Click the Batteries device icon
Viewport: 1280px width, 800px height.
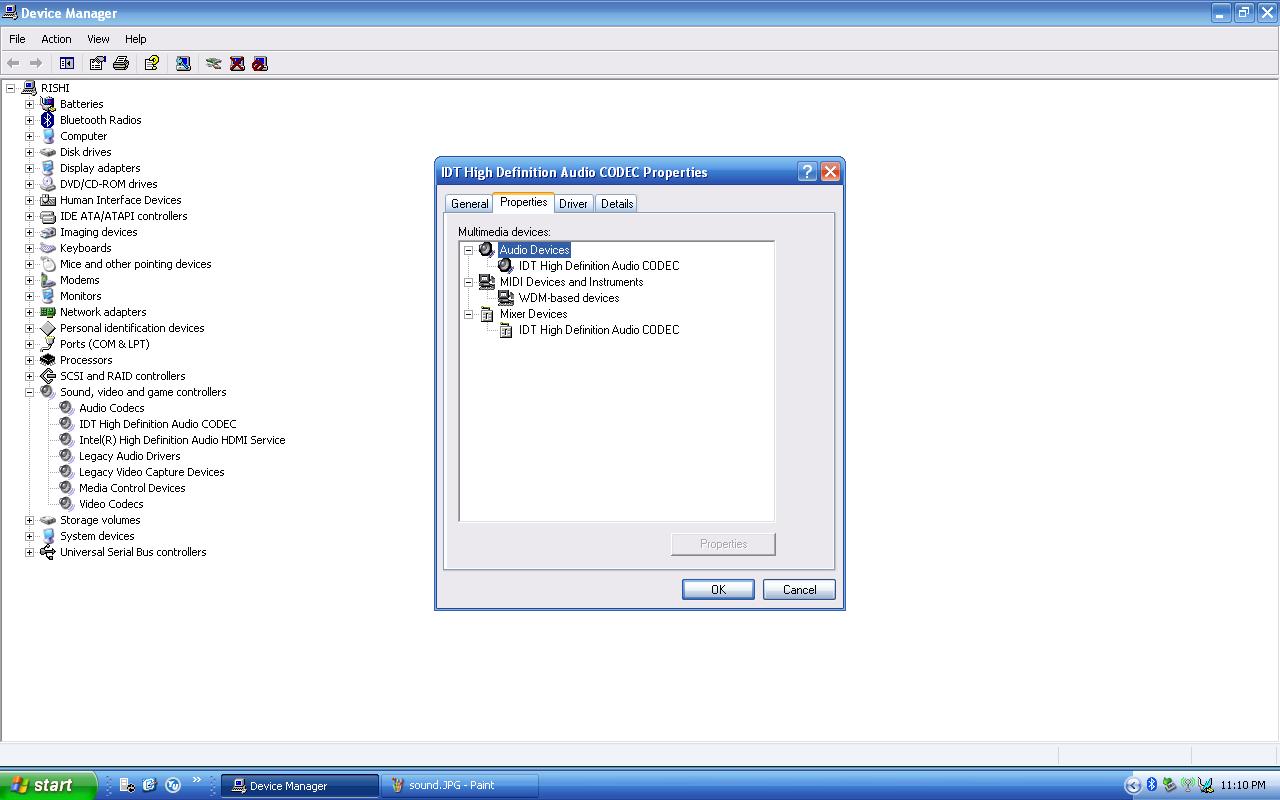(47, 104)
